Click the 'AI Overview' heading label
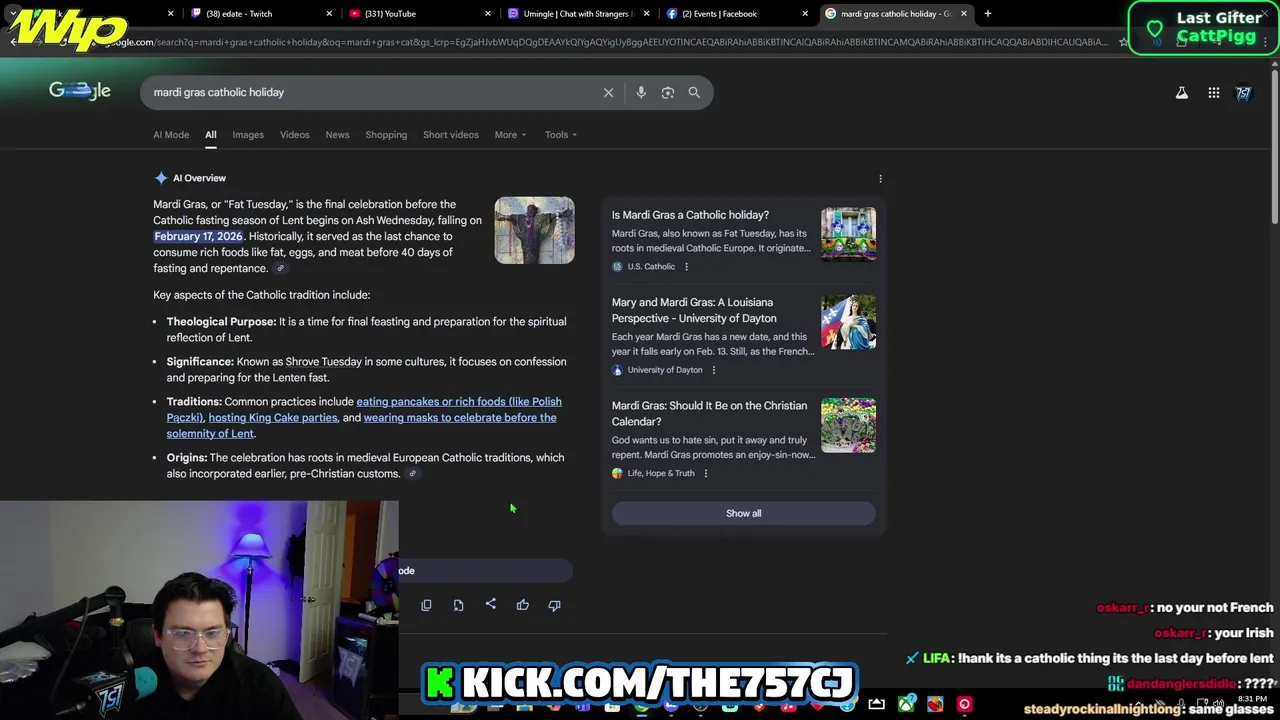The width and height of the screenshot is (1280, 720). tap(199, 178)
